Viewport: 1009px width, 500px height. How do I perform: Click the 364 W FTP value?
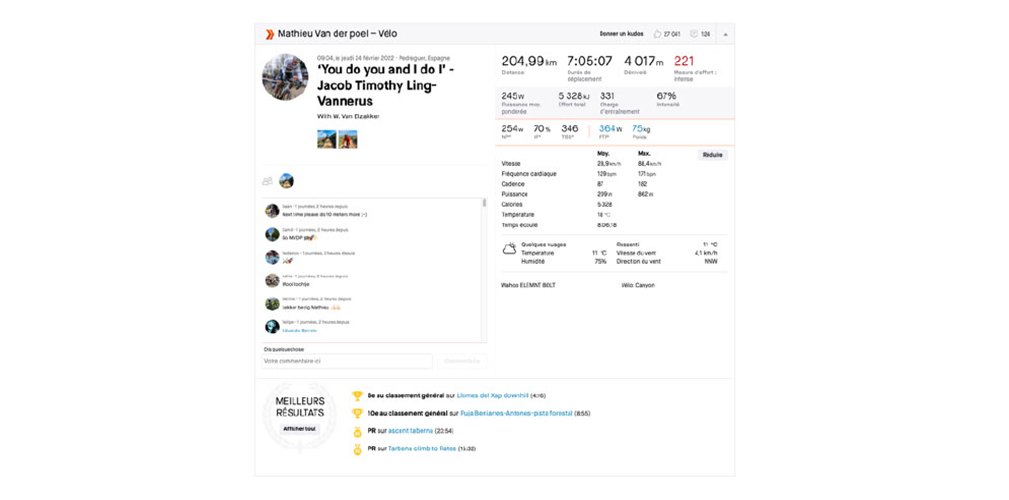(x=609, y=128)
